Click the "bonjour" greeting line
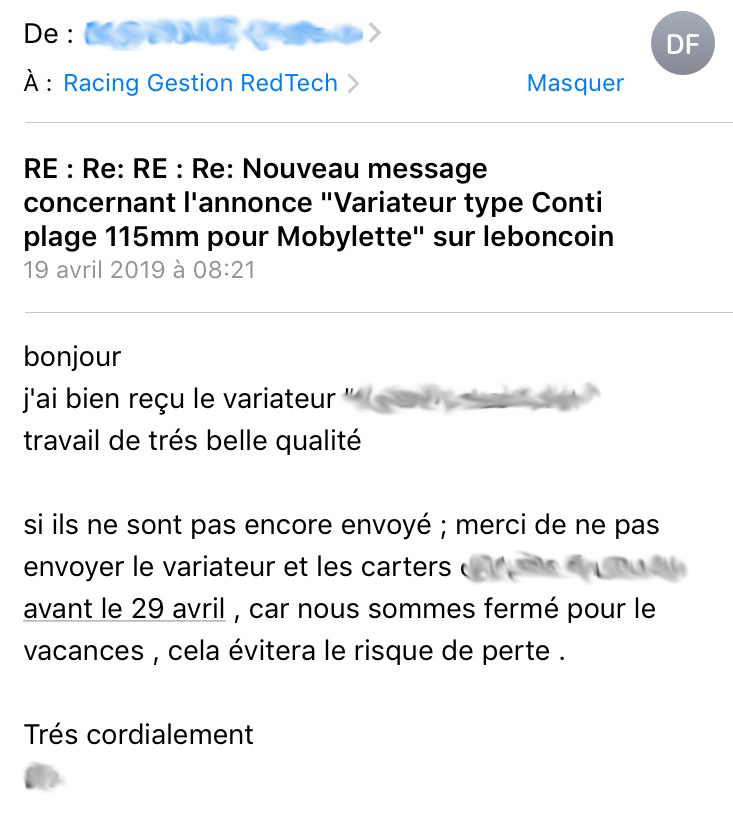 click(72, 357)
